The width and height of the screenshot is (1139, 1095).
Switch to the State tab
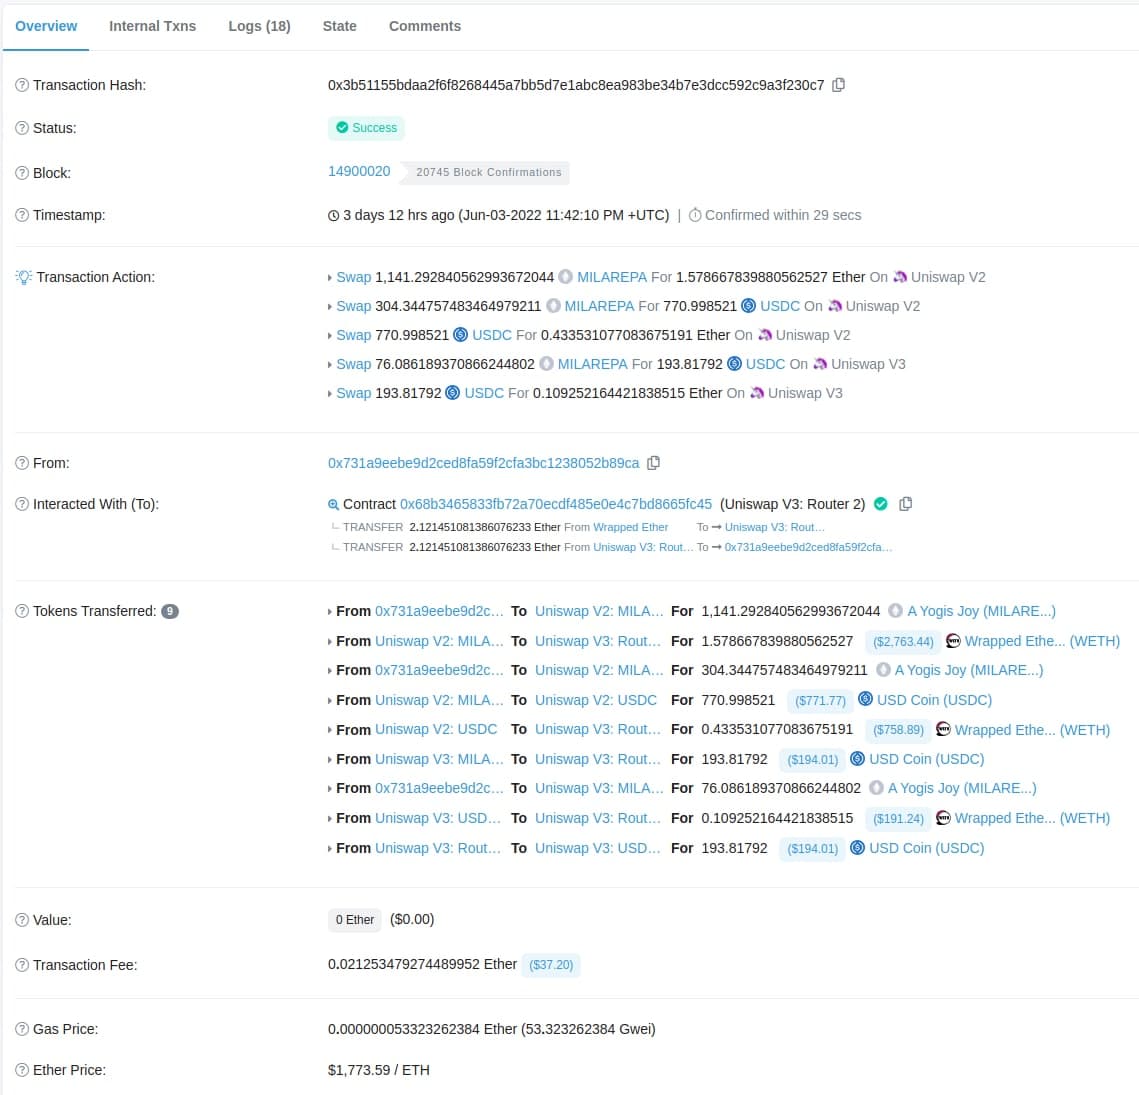click(x=339, y=26)
